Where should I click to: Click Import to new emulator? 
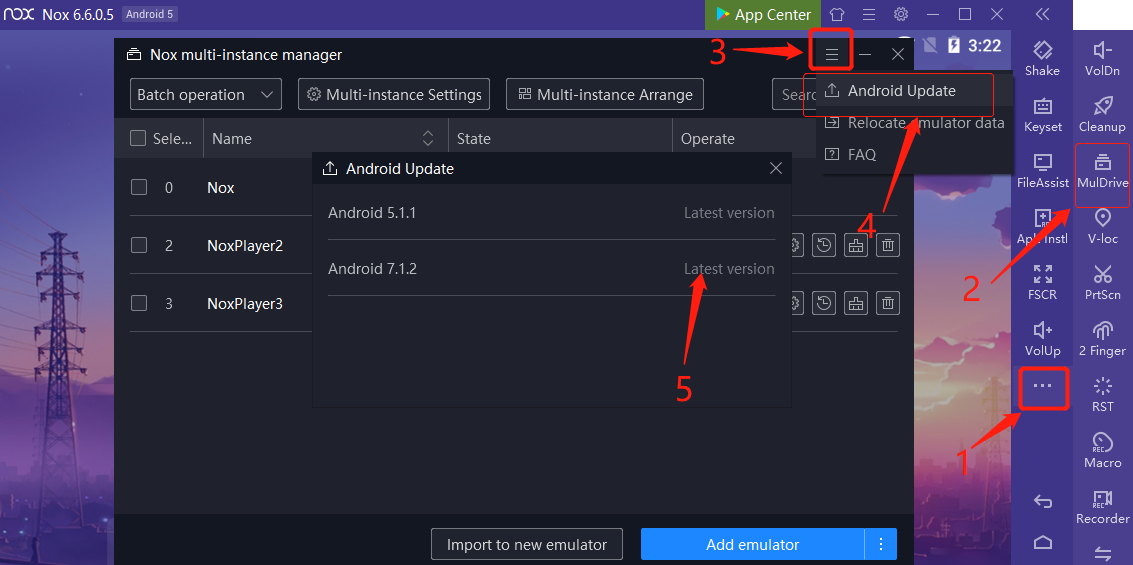click(x=527, y=544)
